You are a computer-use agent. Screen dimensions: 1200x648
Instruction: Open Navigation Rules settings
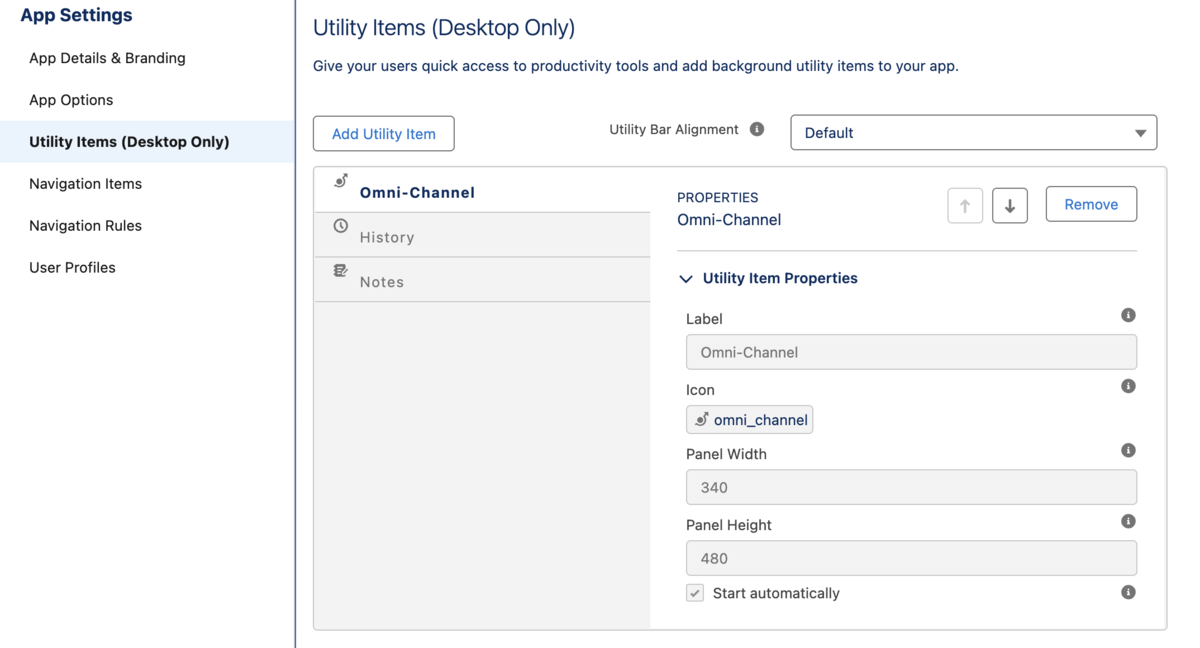click(85, 226)
